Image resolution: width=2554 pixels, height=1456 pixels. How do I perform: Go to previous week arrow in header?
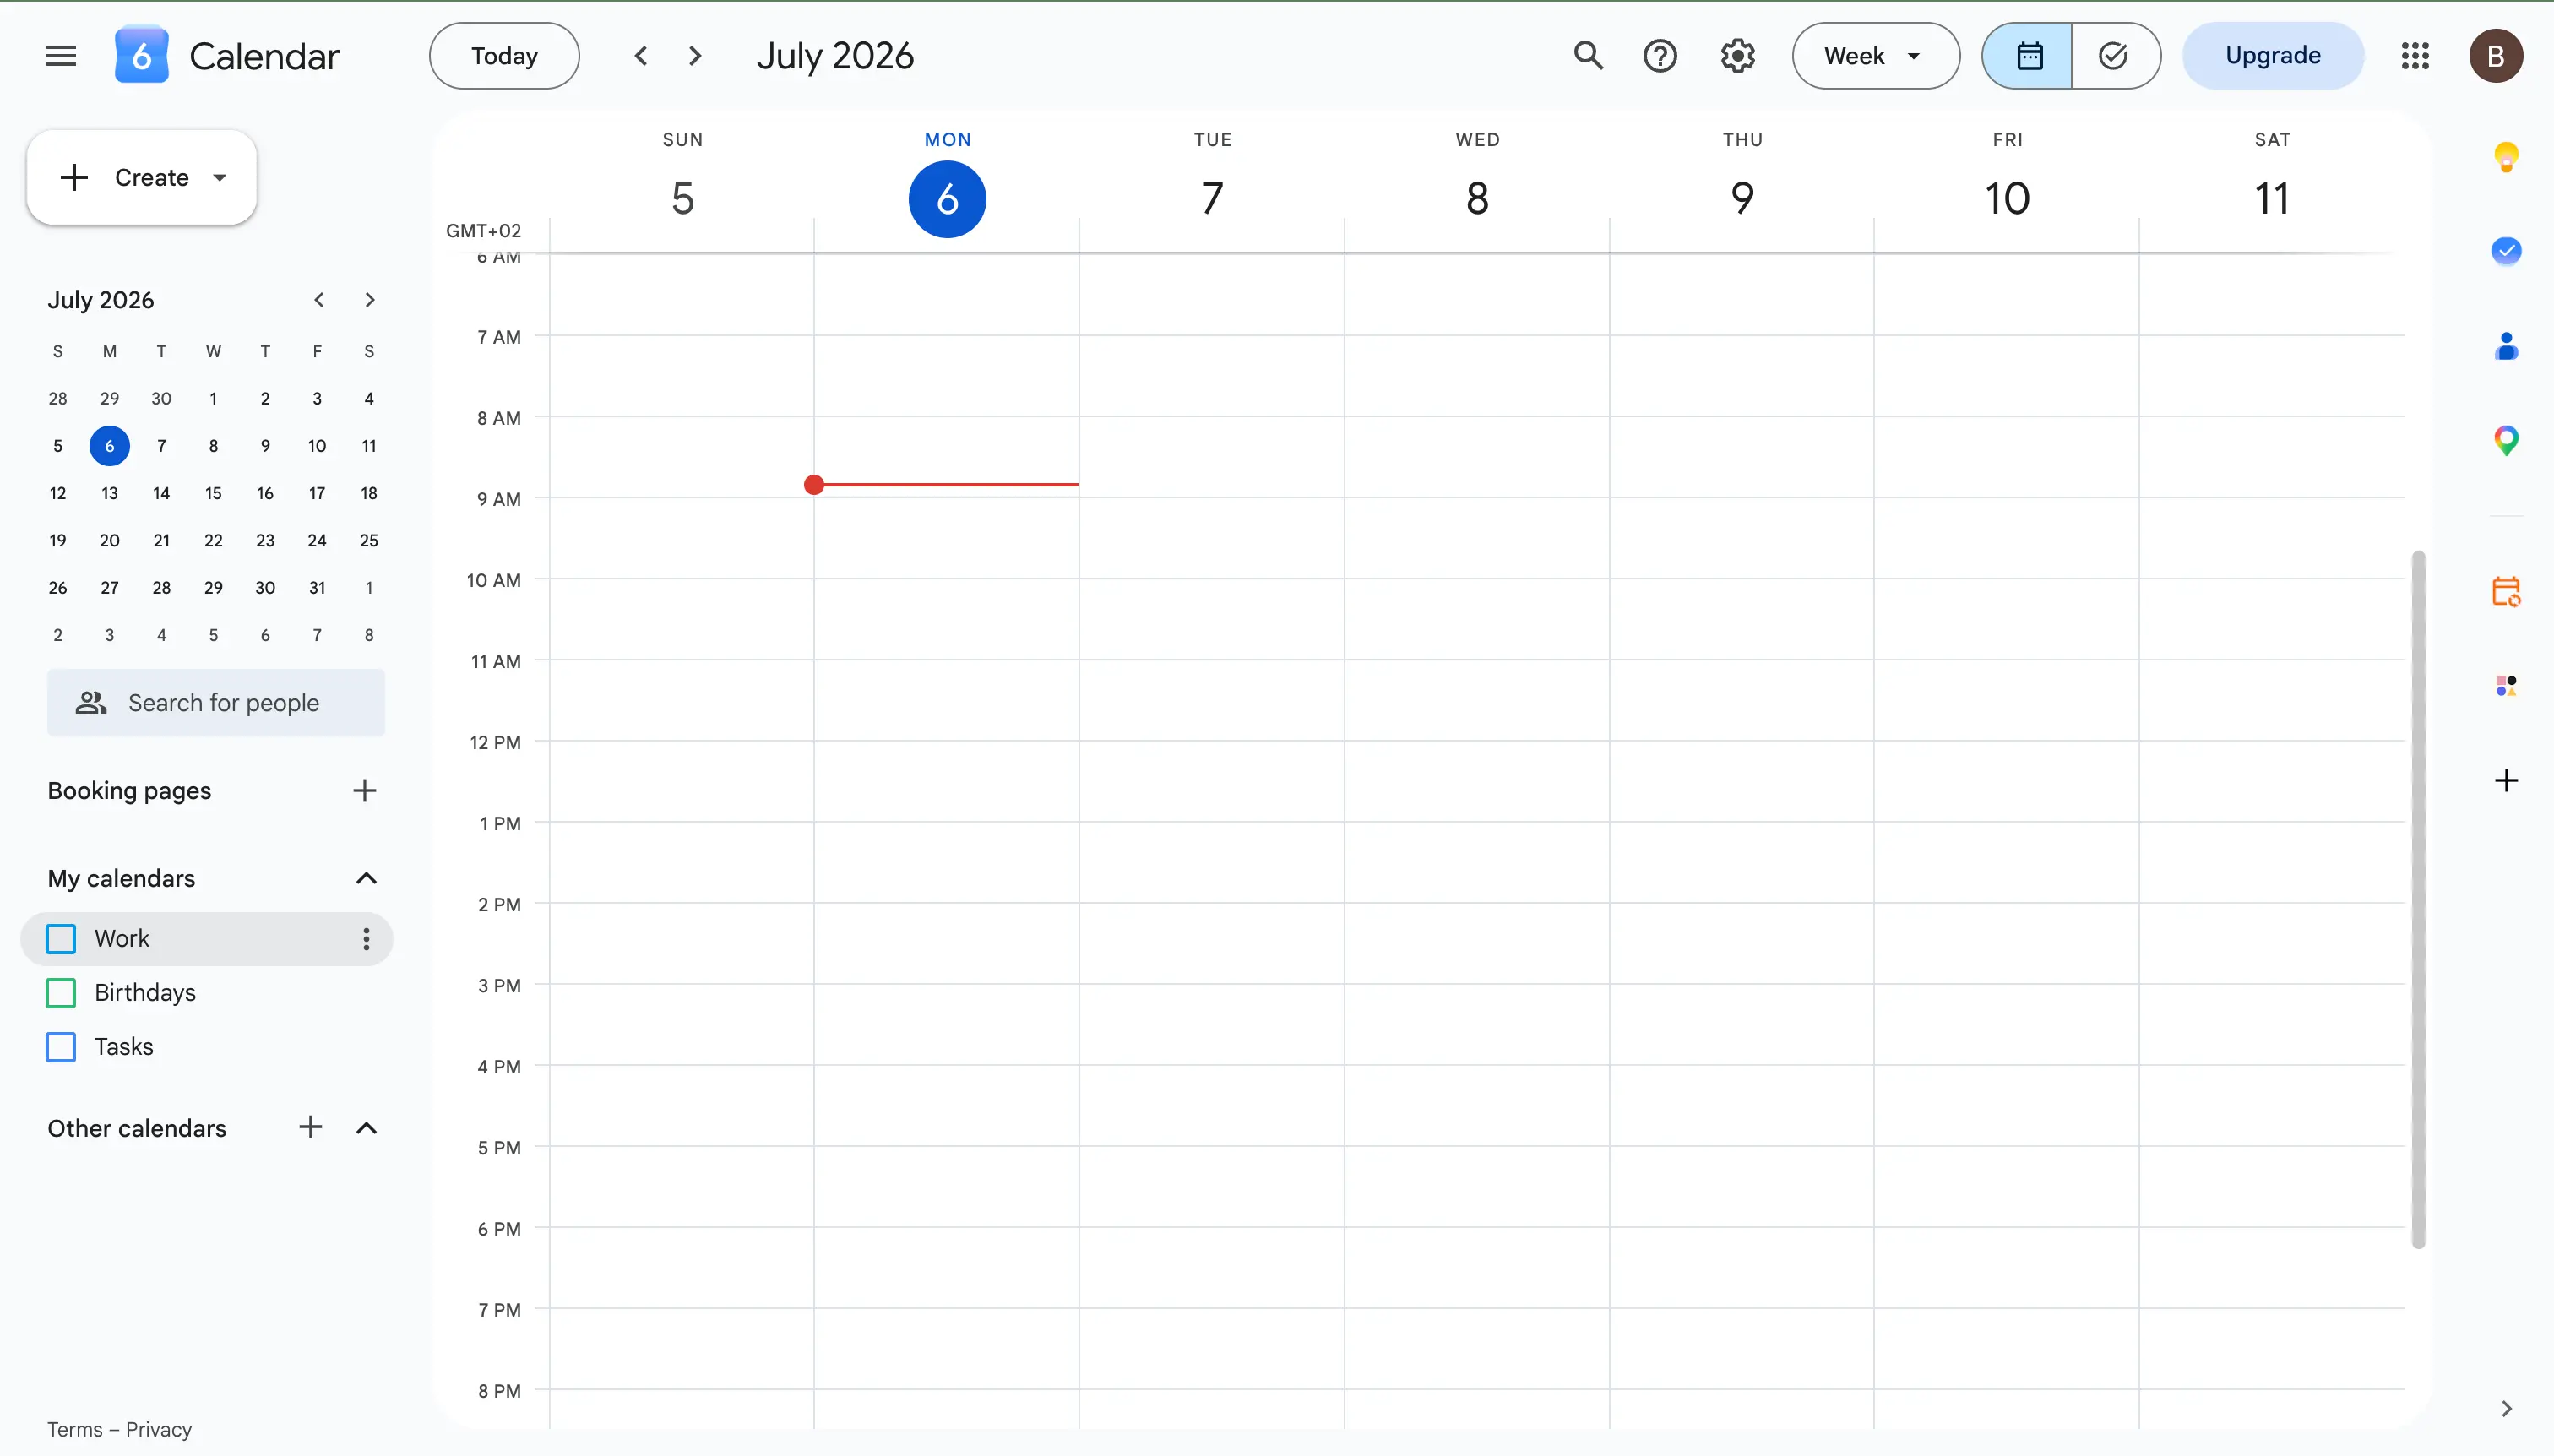pyautogui.click(x=641, y=56)
